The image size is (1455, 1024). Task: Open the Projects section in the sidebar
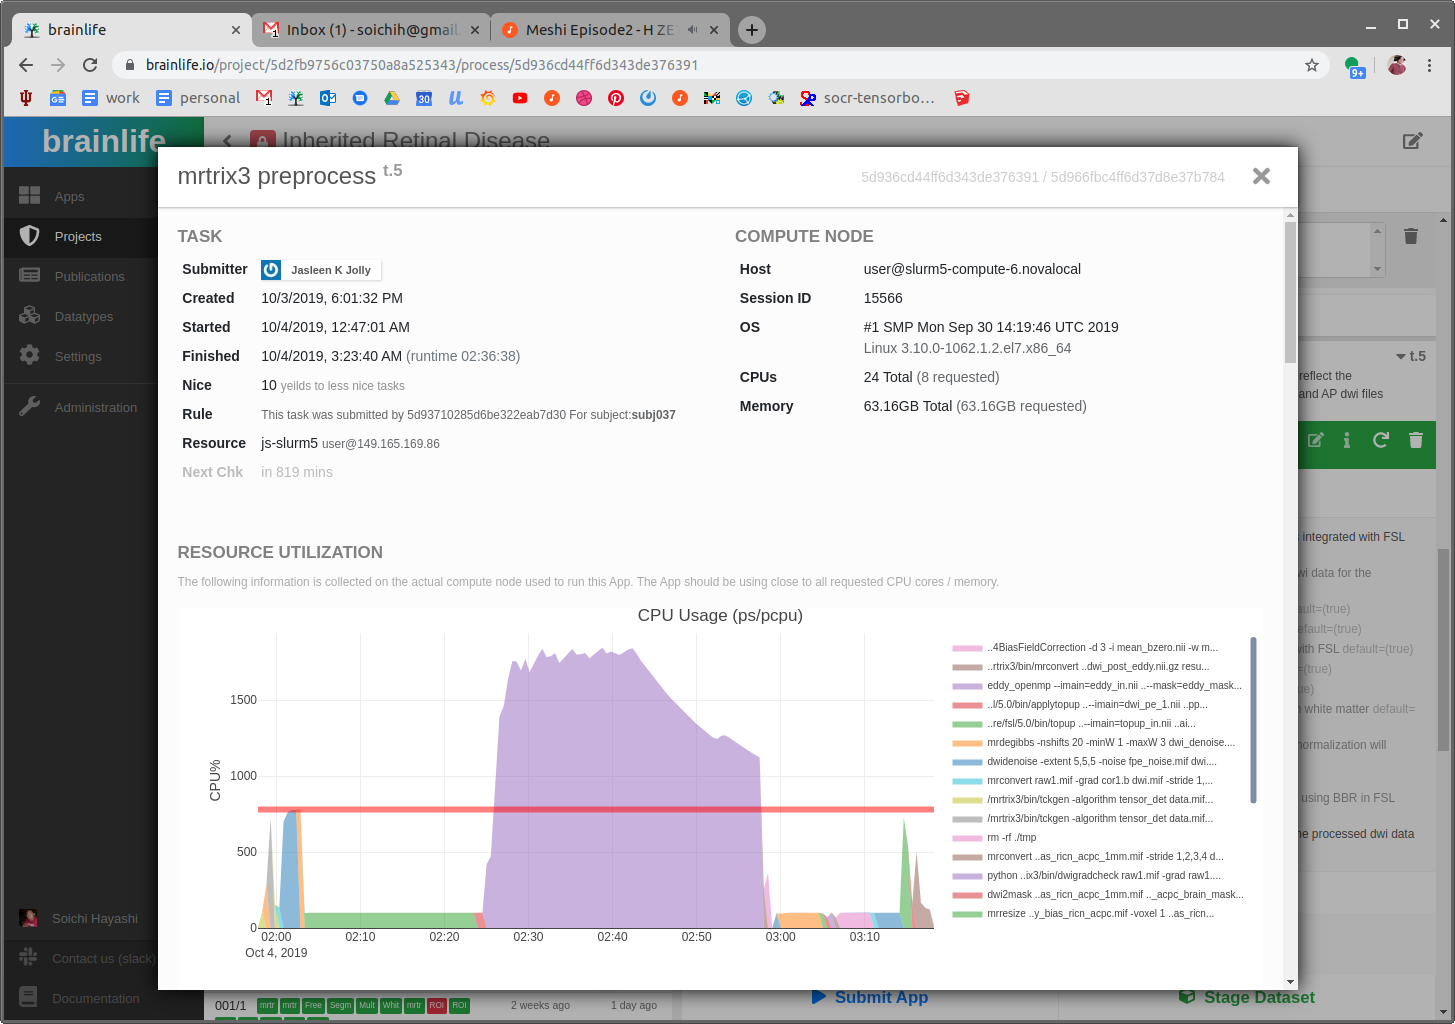pyautogui.click(x=77, y=237)
